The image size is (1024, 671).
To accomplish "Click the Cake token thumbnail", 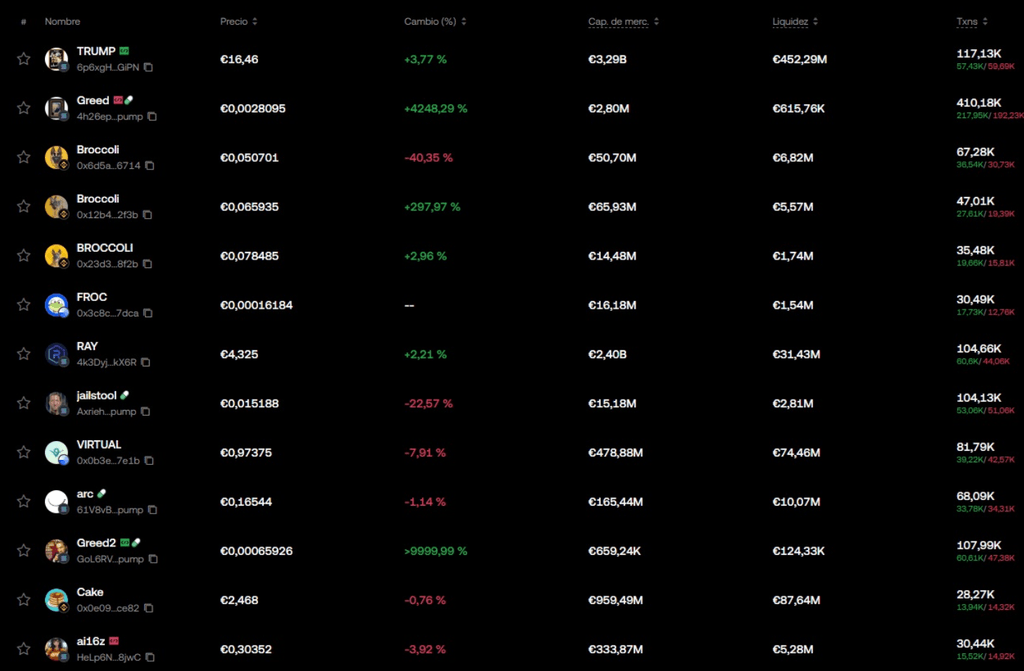I will pyautogui.click(x=56, y=600).
